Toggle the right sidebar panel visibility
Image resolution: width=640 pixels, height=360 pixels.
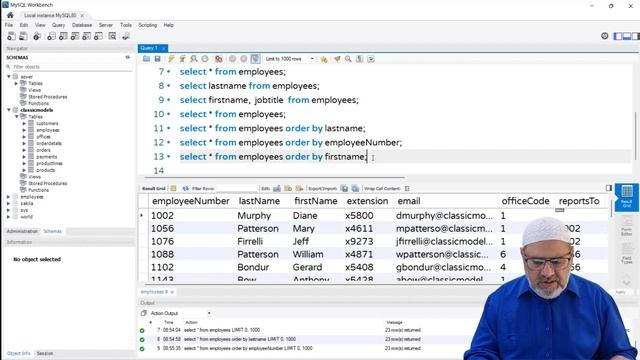click(636, 36)
